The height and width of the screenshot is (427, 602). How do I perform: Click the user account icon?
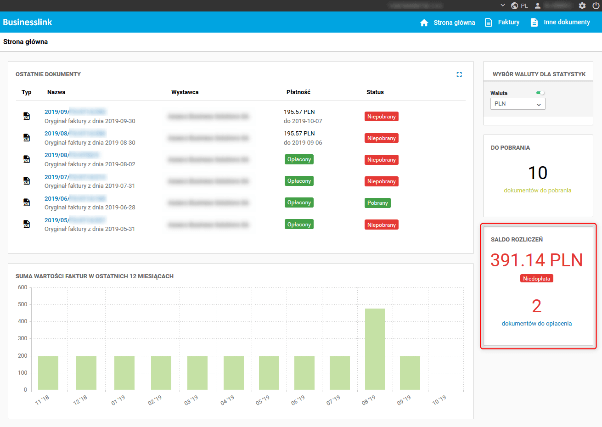(x=538, y=5)
